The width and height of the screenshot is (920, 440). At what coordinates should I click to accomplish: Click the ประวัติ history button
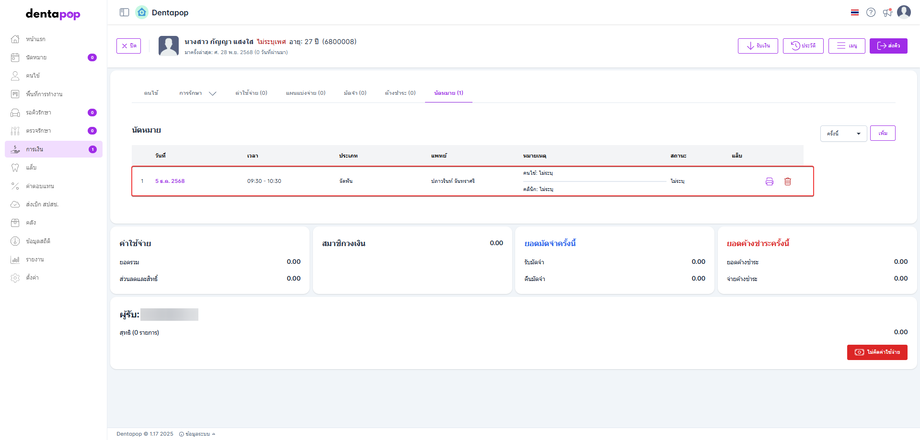click(x=803, y=46)
